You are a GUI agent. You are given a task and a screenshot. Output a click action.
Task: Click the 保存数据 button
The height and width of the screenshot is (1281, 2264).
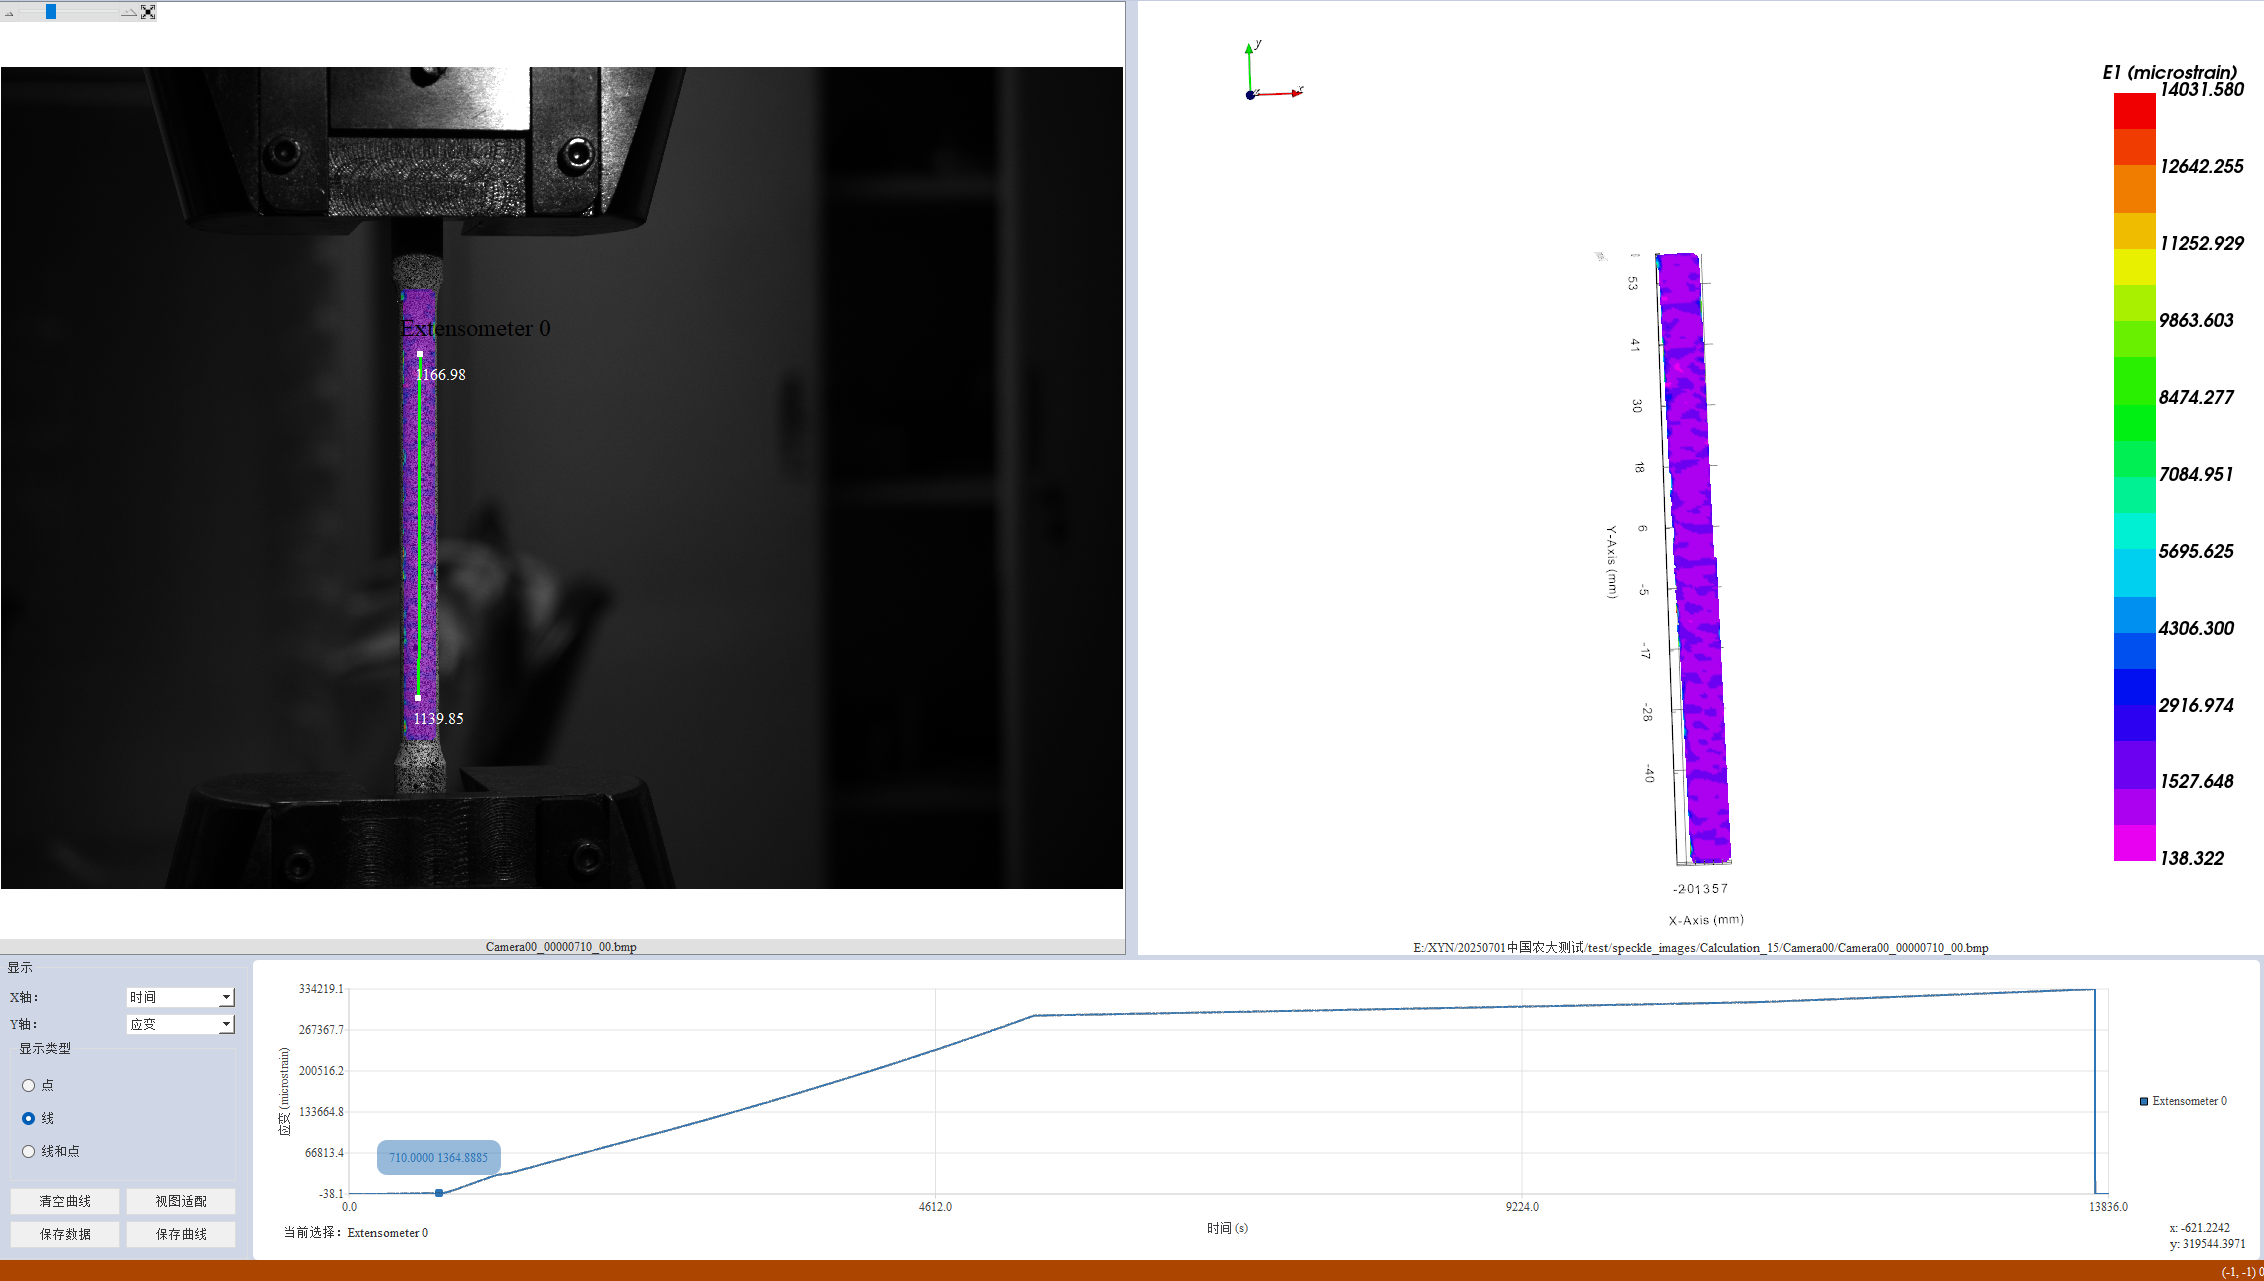pyautogui.click(x=65, y=1234)
